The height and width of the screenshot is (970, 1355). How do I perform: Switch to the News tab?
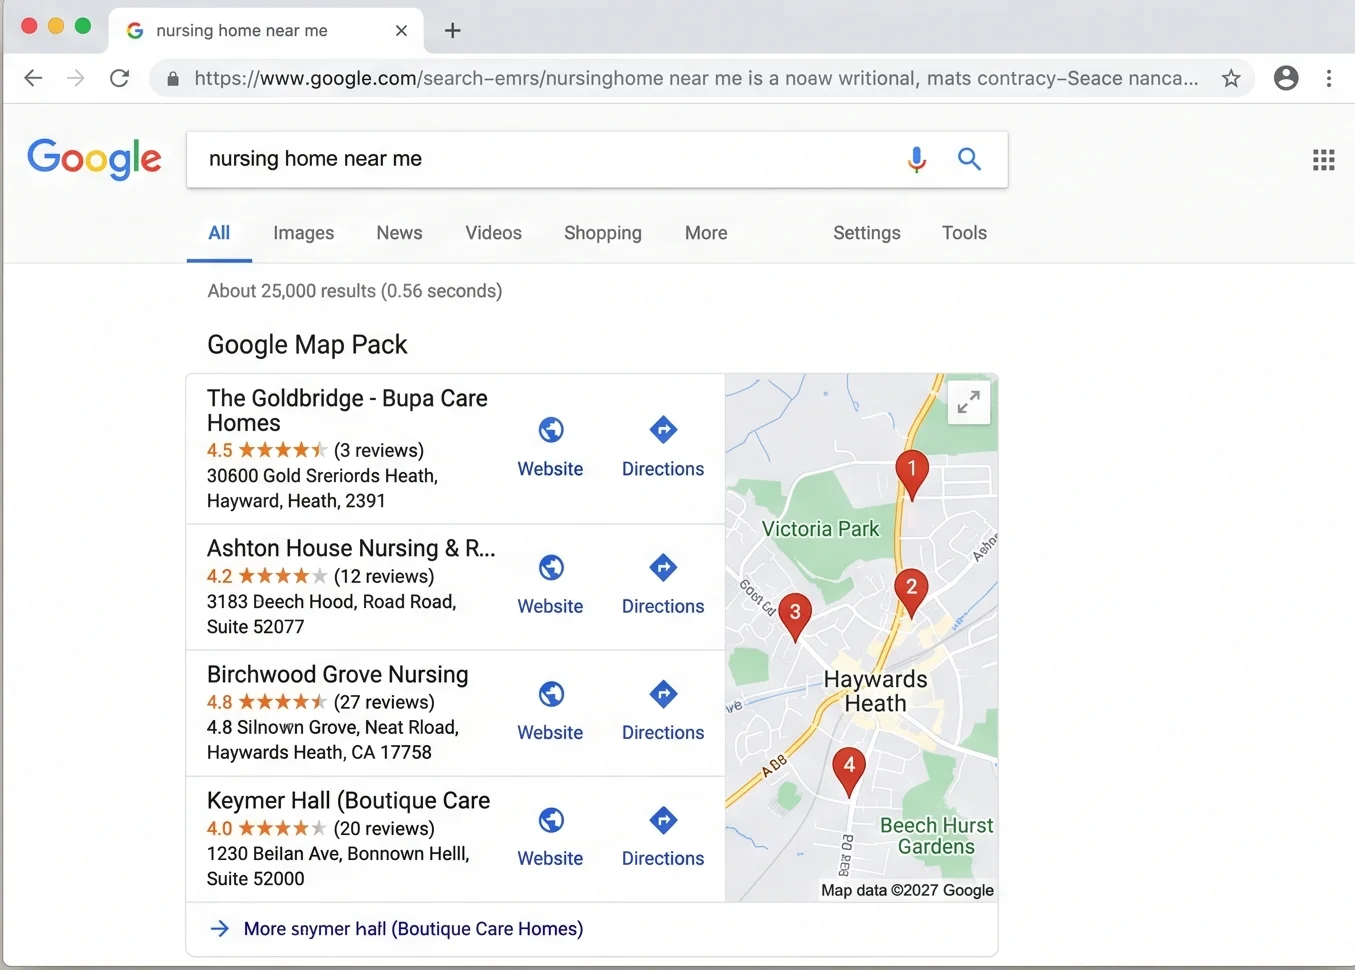coord(399,233)
